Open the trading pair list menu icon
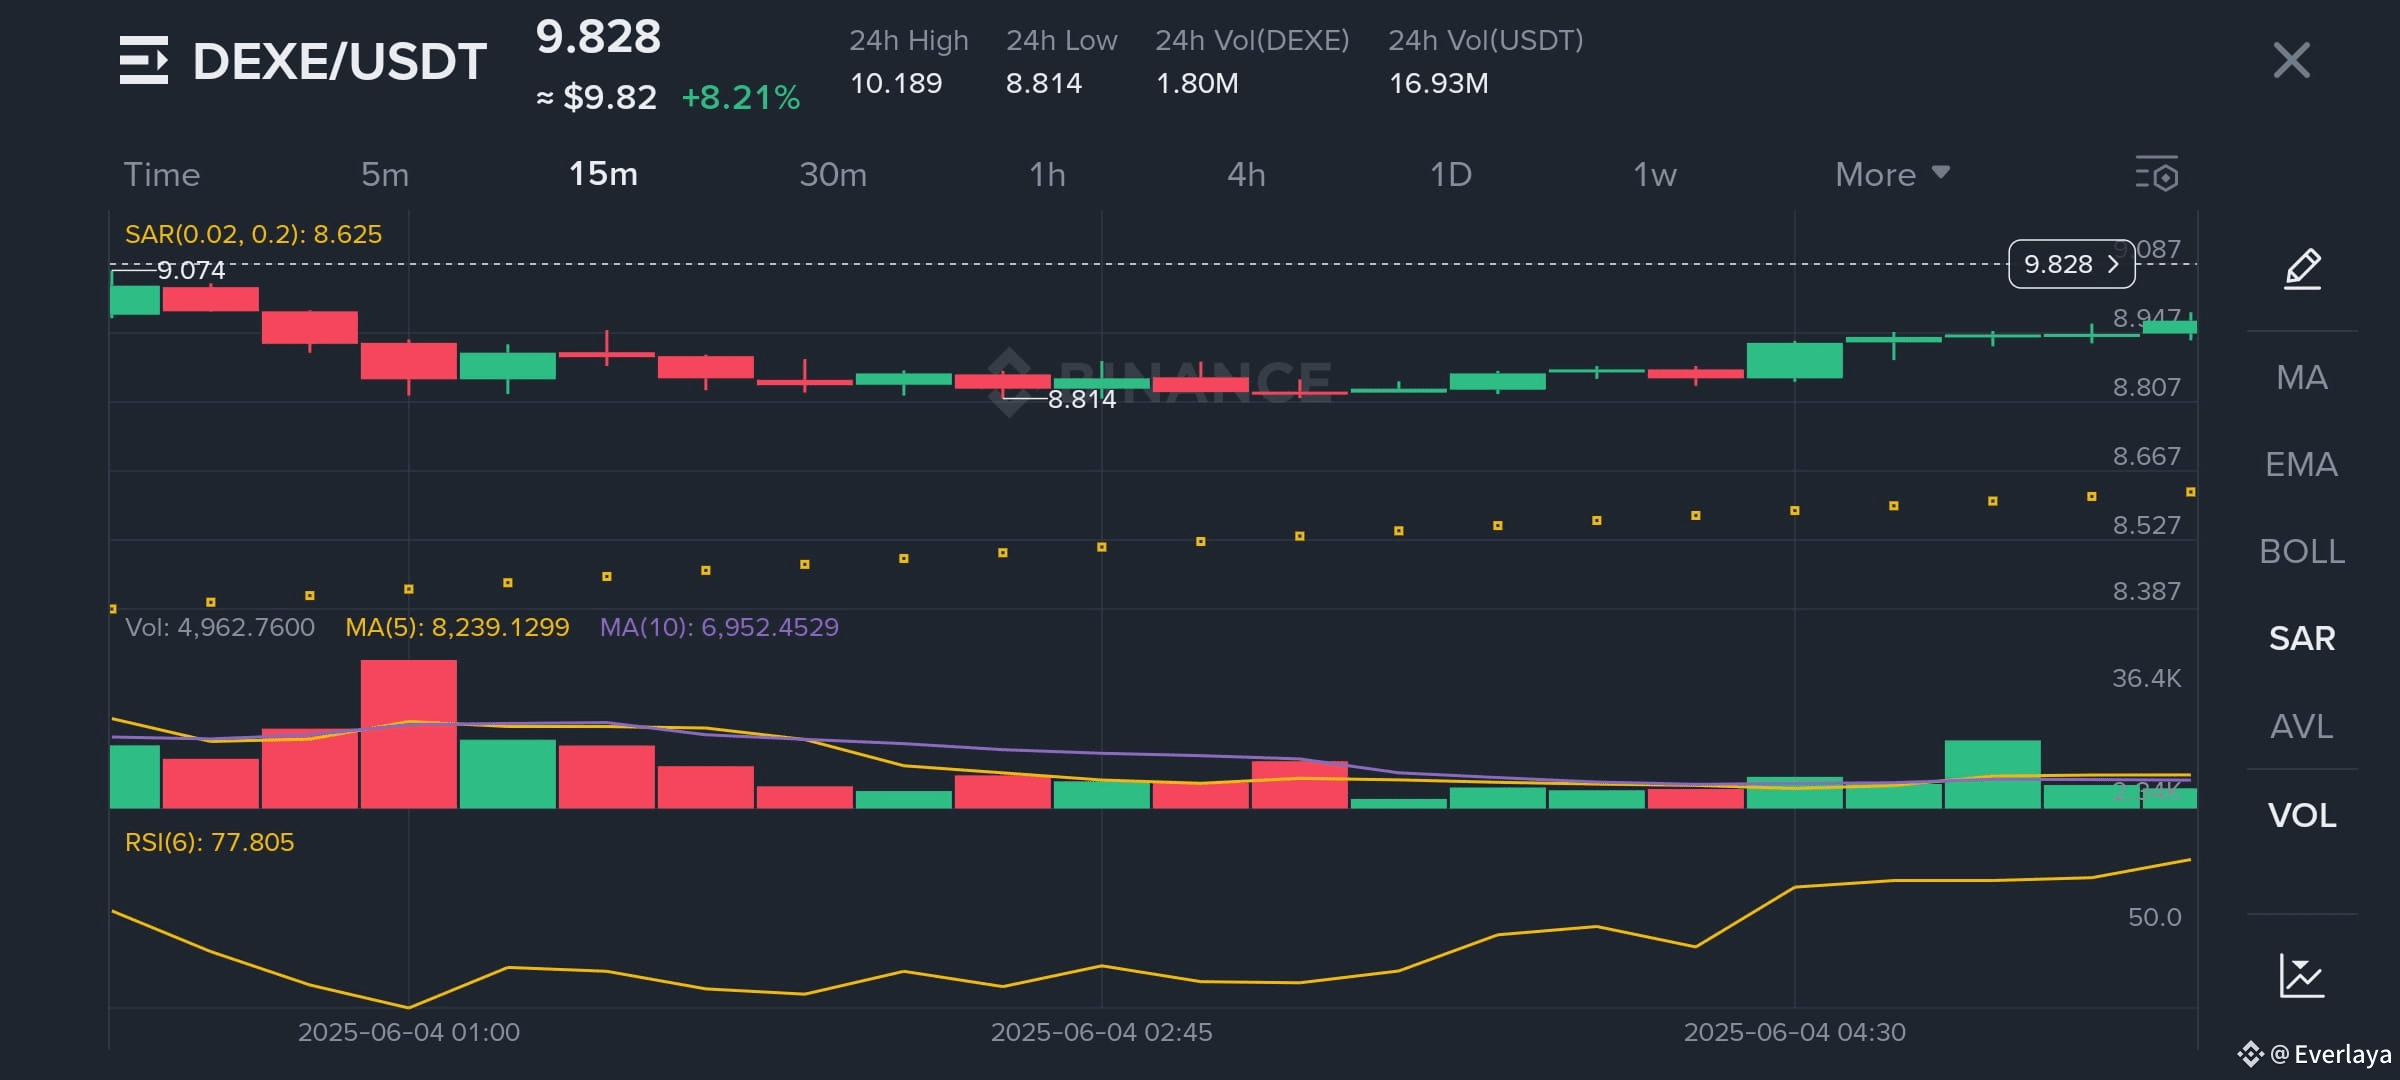The image size is (2400, 1080). pos(144,60)
